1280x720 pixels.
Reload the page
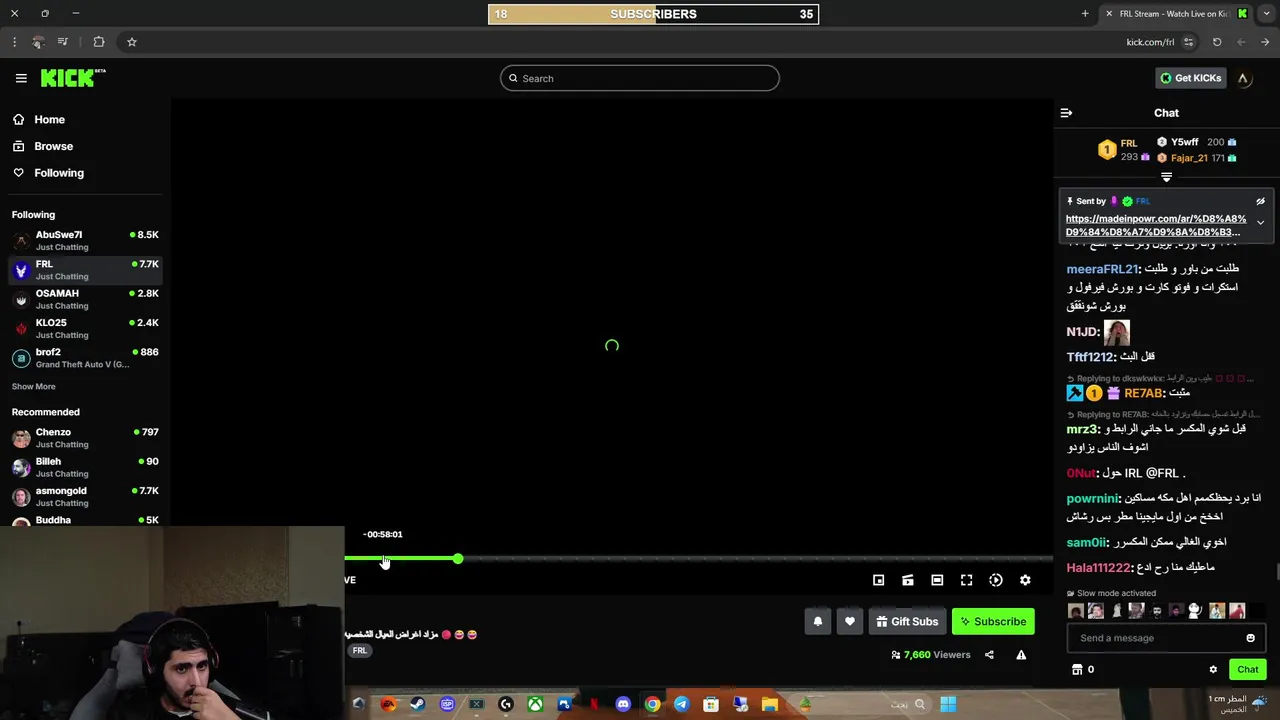point(1217,42)
